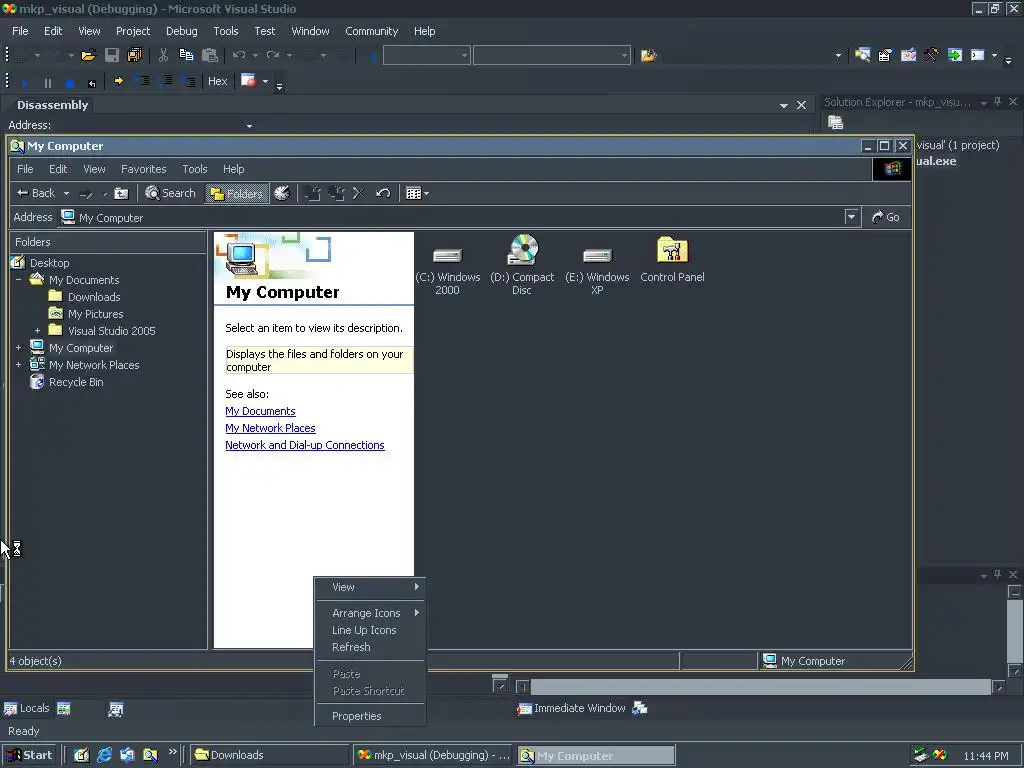The height and width of the screenshot is (768, 1024).
Task: Click the Step Into debug icon
Action: tap(142, 81)
